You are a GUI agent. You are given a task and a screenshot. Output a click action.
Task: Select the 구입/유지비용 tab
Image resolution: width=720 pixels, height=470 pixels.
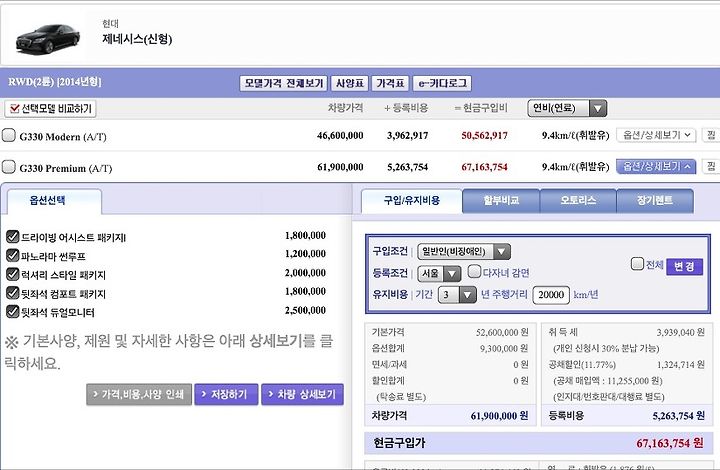(x=412, y=201)
